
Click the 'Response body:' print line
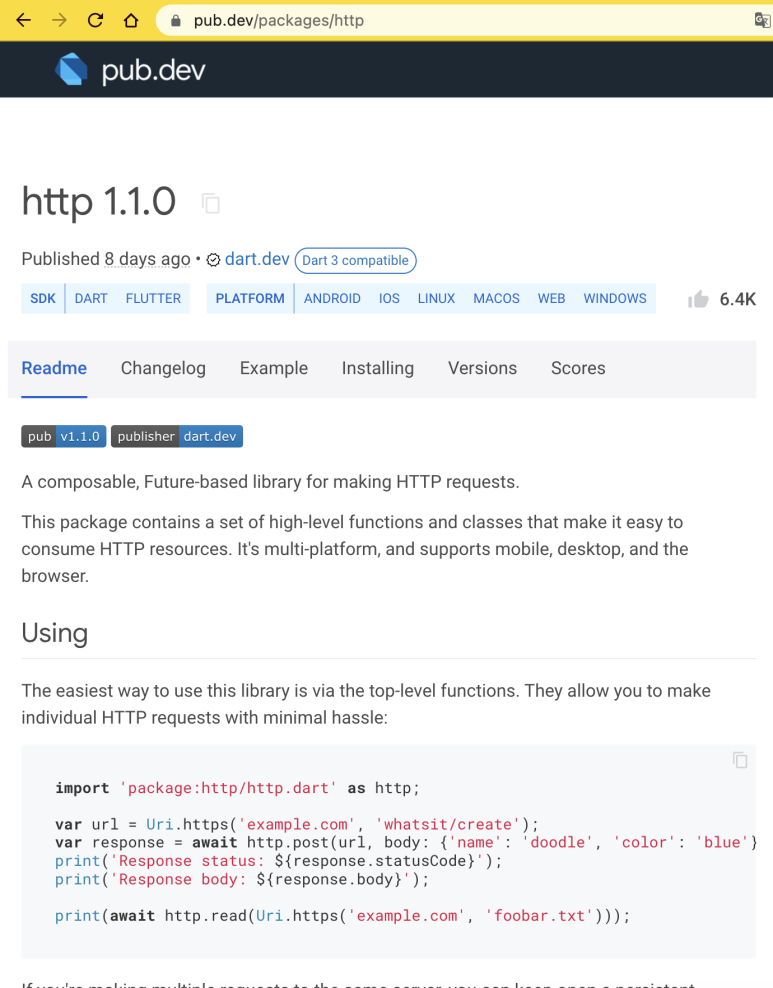point(242,880)
